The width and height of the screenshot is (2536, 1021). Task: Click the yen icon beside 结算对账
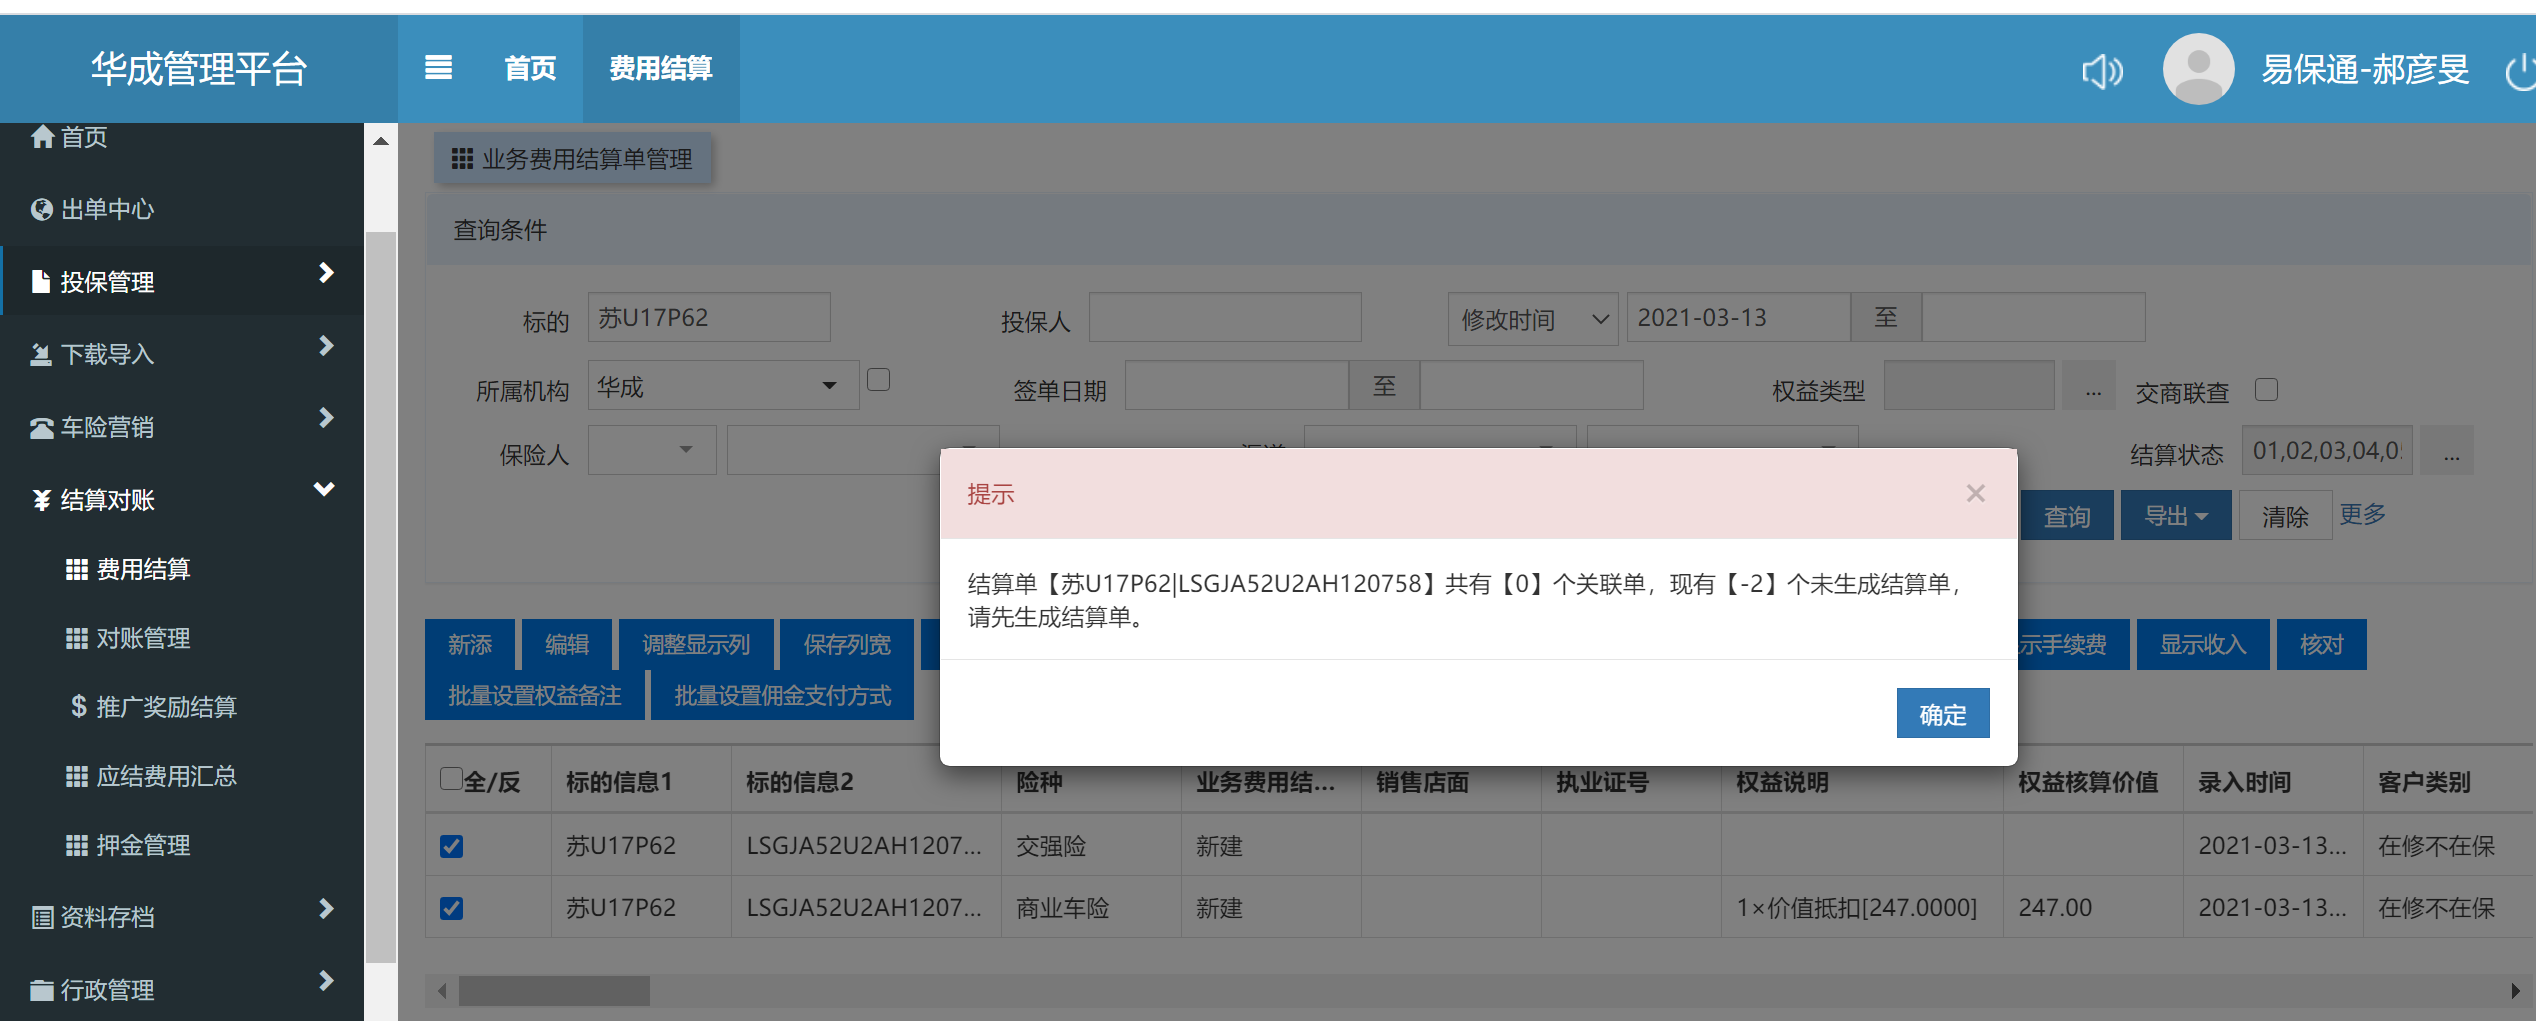pos(42,500)
